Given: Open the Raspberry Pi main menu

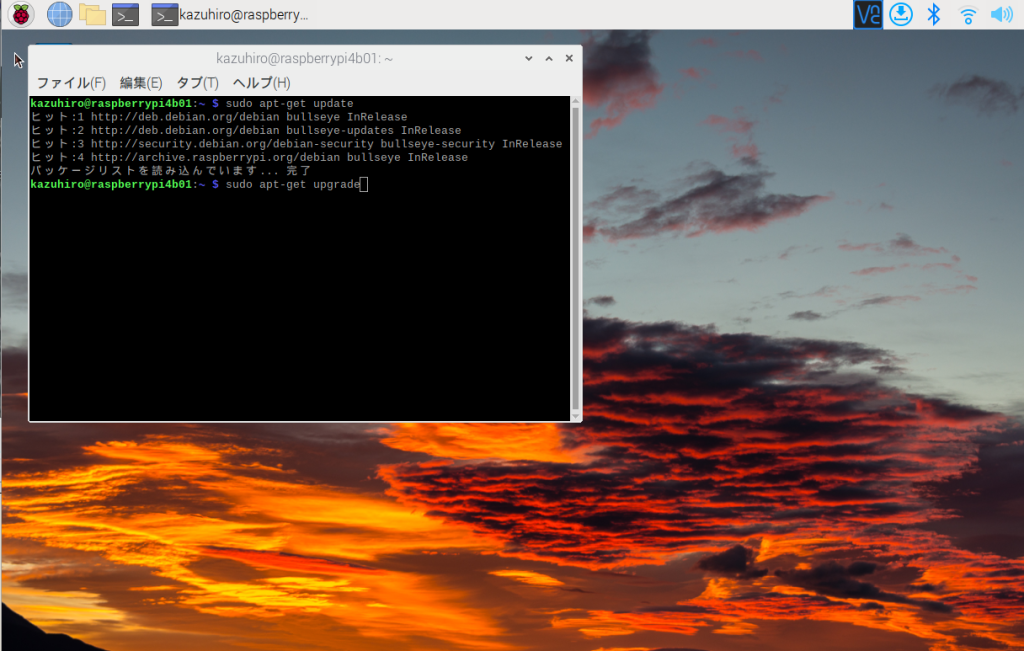Looking at the screenshot, I should coord(20,14).
